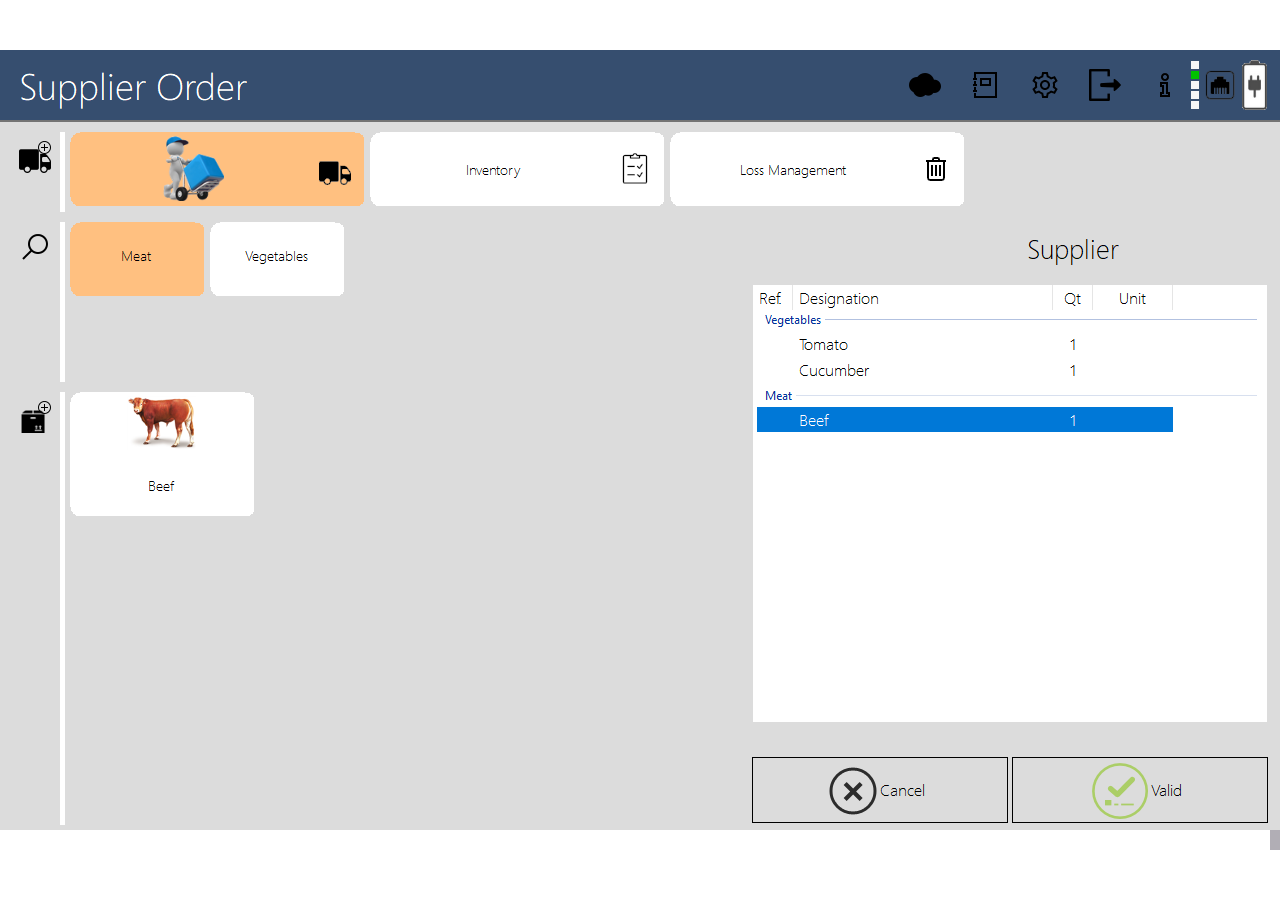The height and width of the screenshot is (900, 1280).
Task: Click the battery power plug icon
Action: [1254, 86]
